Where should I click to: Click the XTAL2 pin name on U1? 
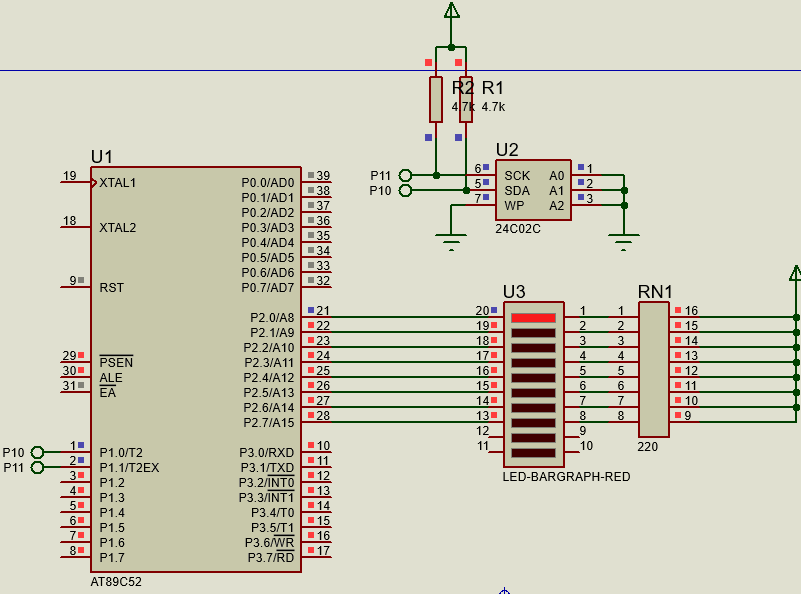(118, 228)
